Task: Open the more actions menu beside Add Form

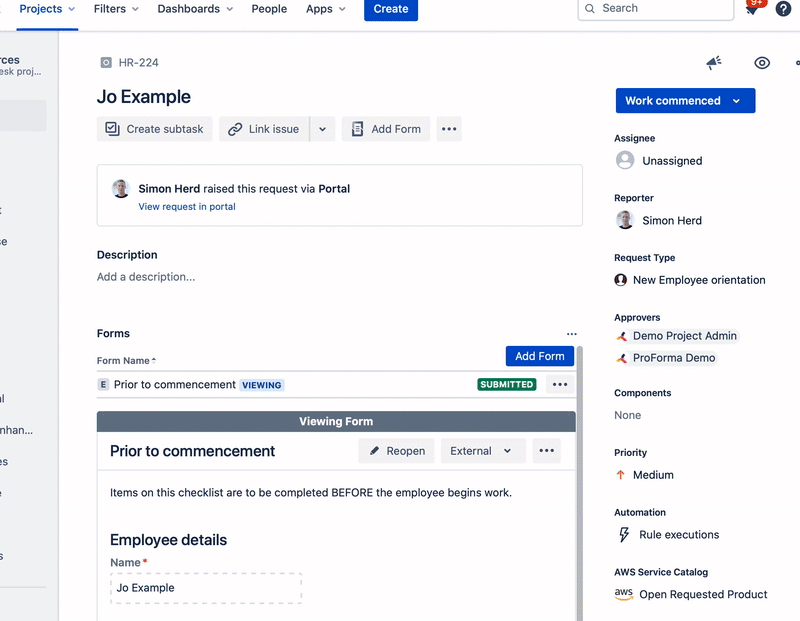Action: point(449,129)
